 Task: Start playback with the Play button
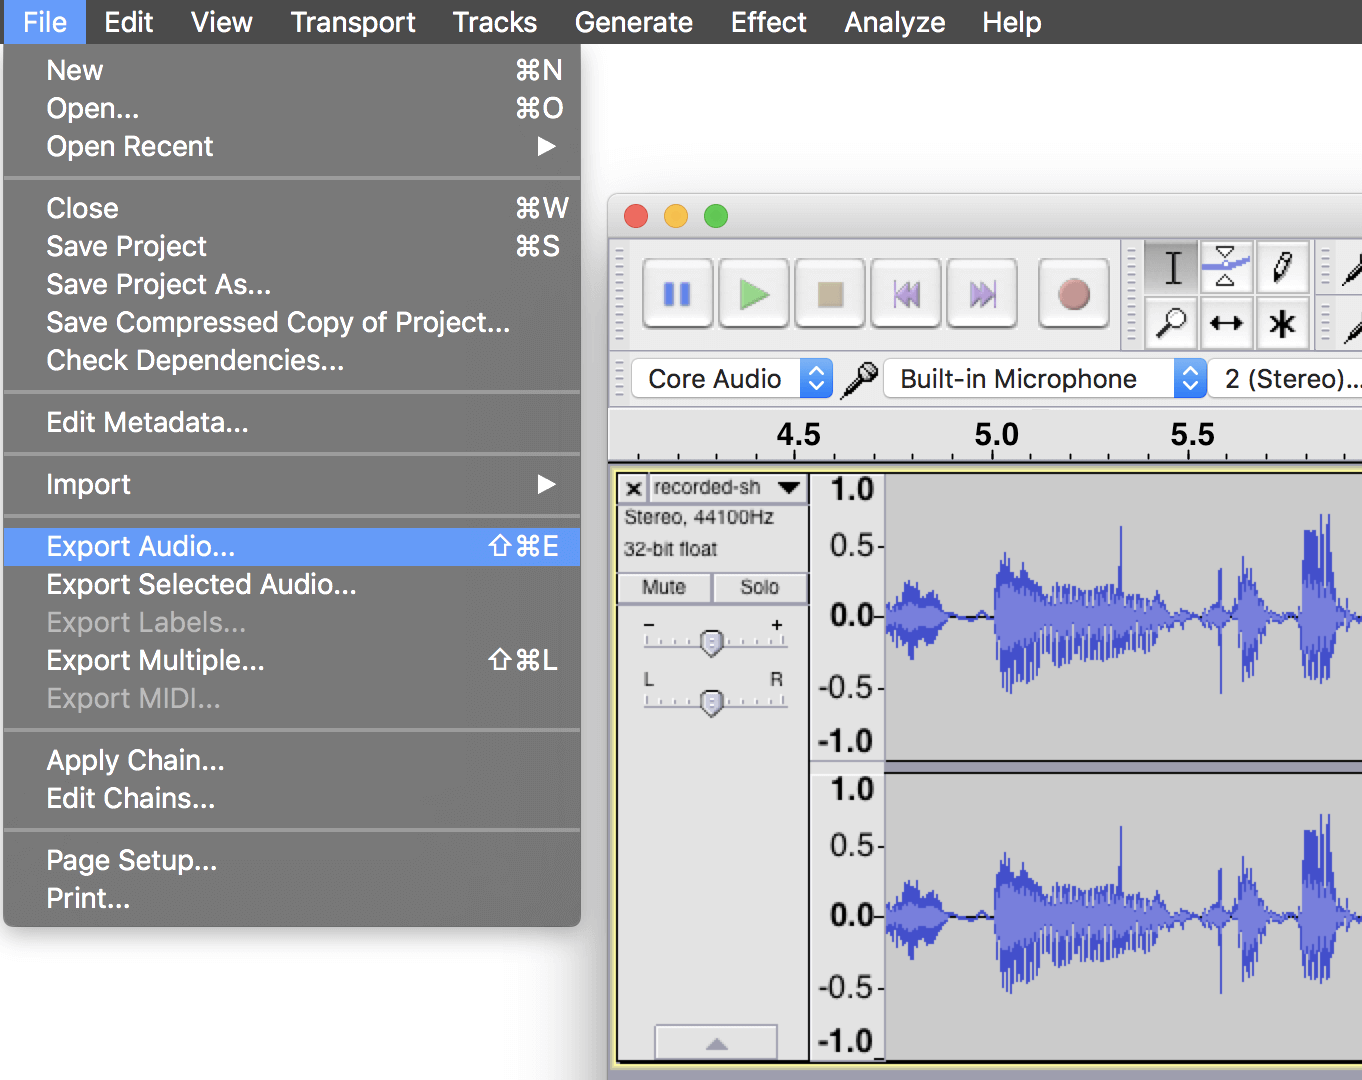pos(753,293)
